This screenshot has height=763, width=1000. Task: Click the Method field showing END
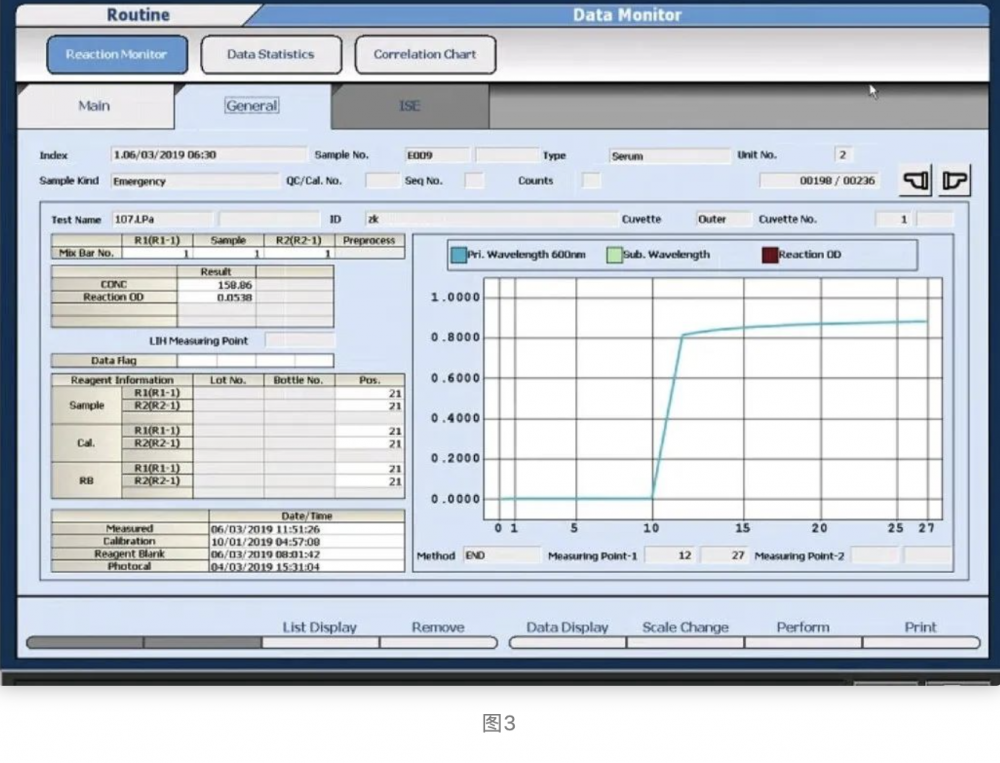502,556
